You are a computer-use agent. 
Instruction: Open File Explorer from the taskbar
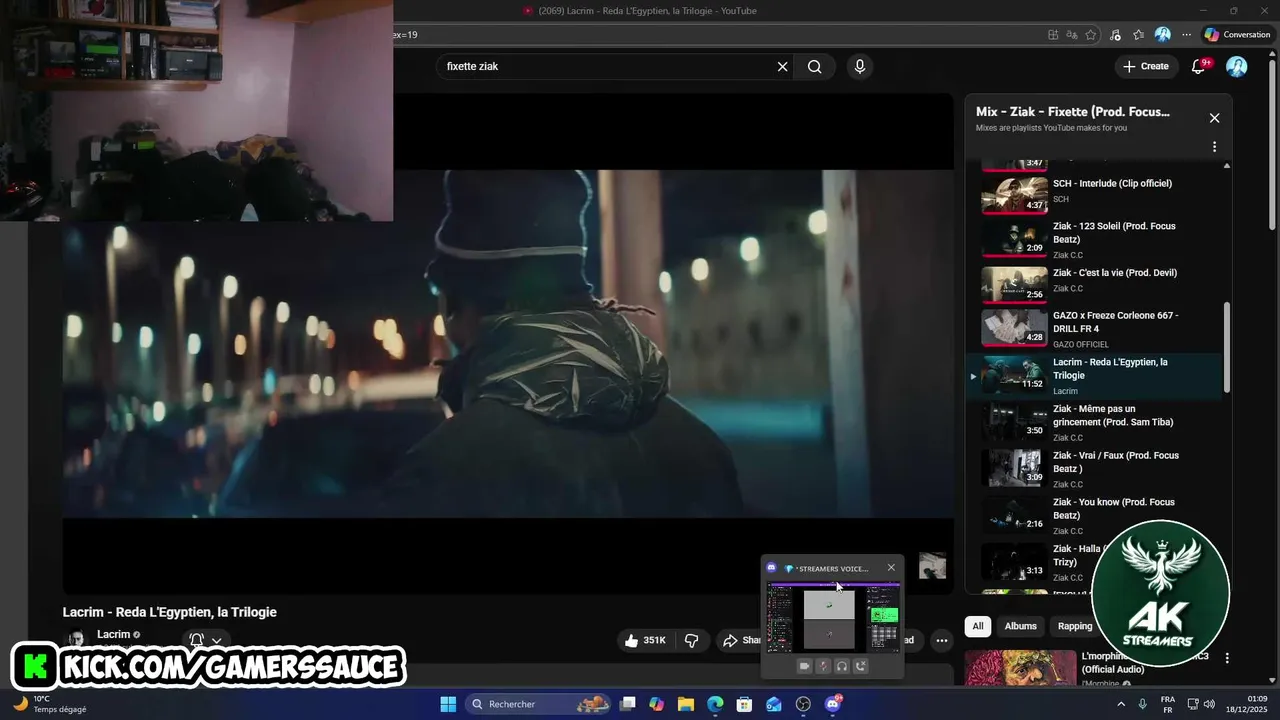point(686,704)
